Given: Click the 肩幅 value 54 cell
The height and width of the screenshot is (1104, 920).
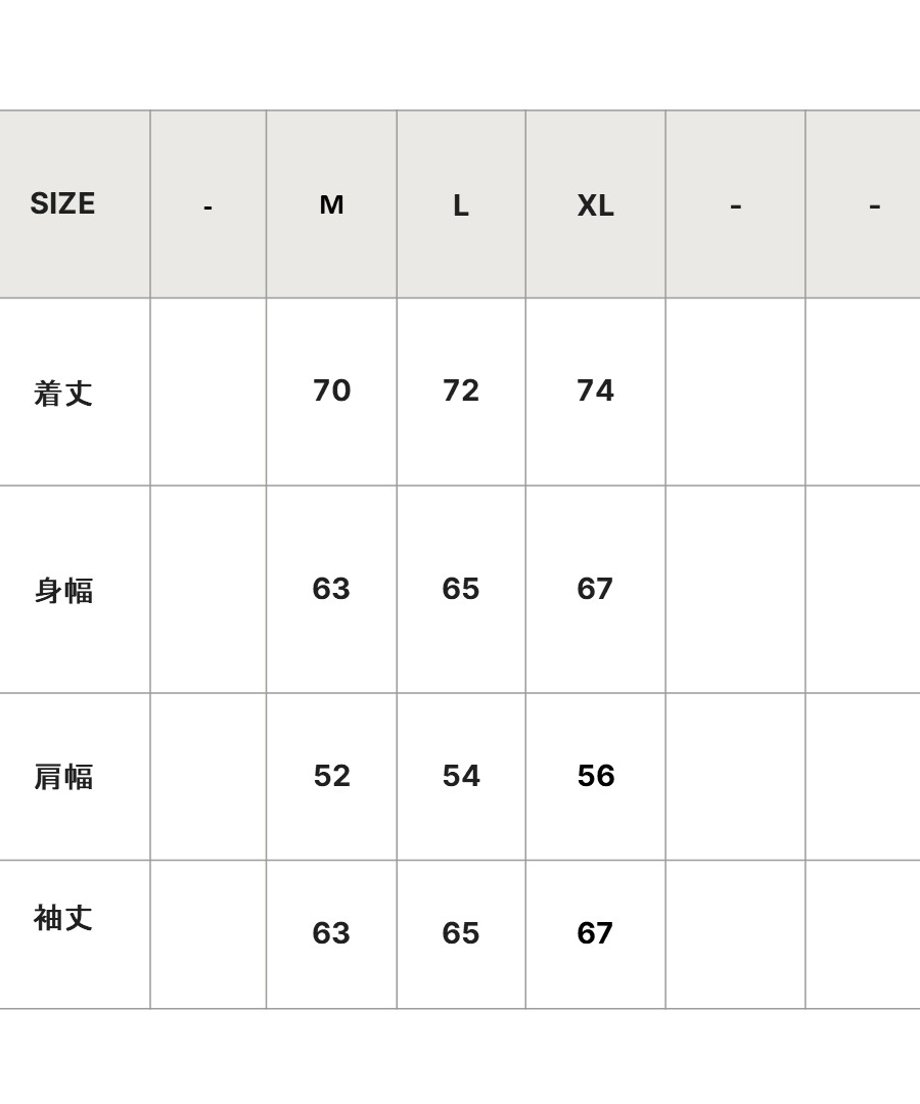Looking at the screenshot, I should click(461, 776).
